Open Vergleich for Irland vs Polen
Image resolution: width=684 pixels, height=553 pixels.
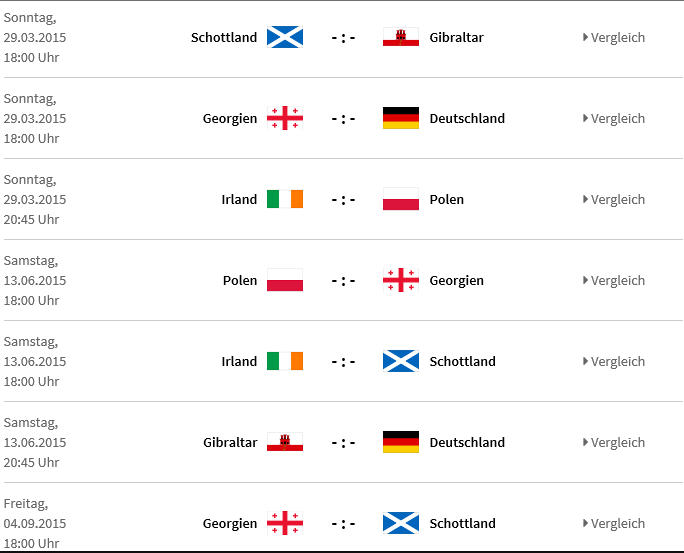pos(614,199)
